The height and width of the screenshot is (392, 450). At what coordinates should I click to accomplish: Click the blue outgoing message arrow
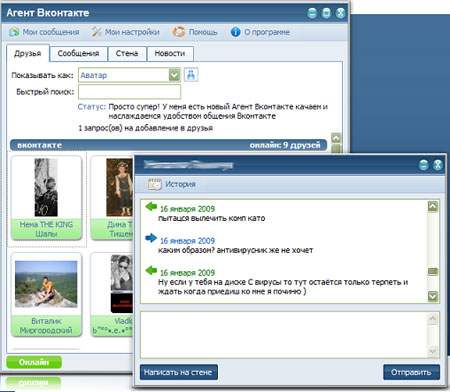(x=151, y=238)
